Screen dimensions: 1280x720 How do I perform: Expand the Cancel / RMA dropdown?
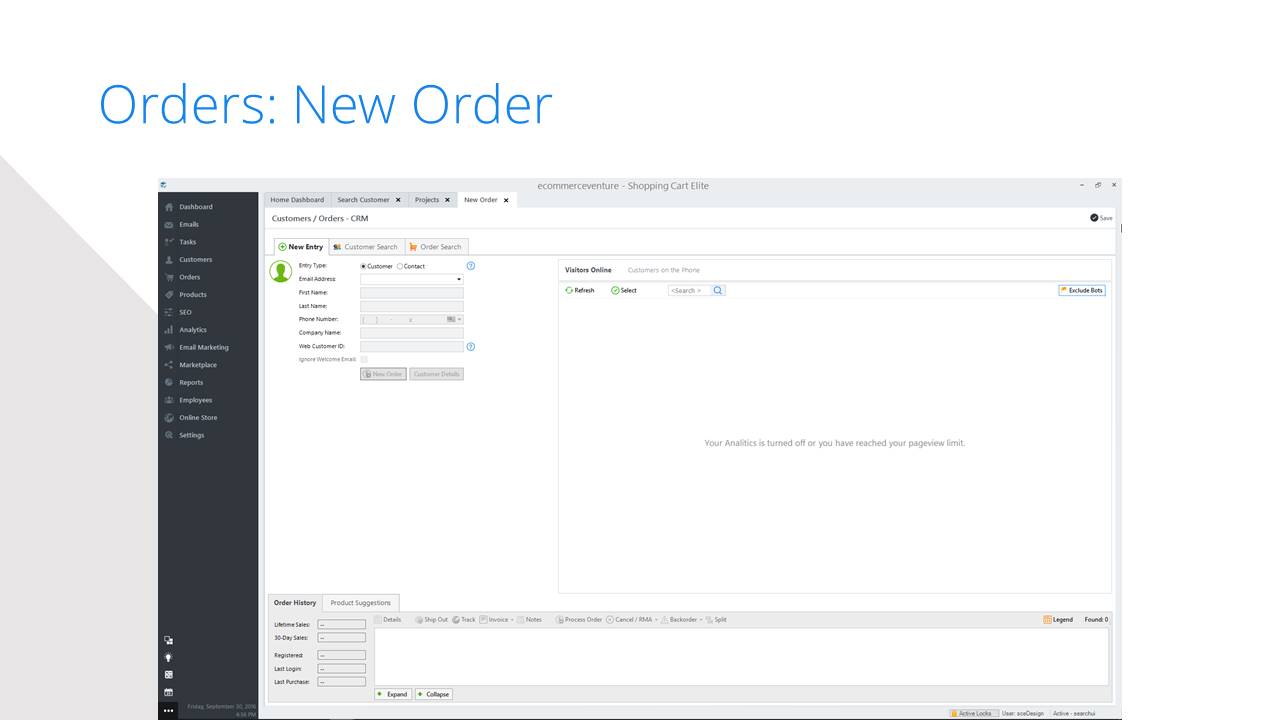657,620
